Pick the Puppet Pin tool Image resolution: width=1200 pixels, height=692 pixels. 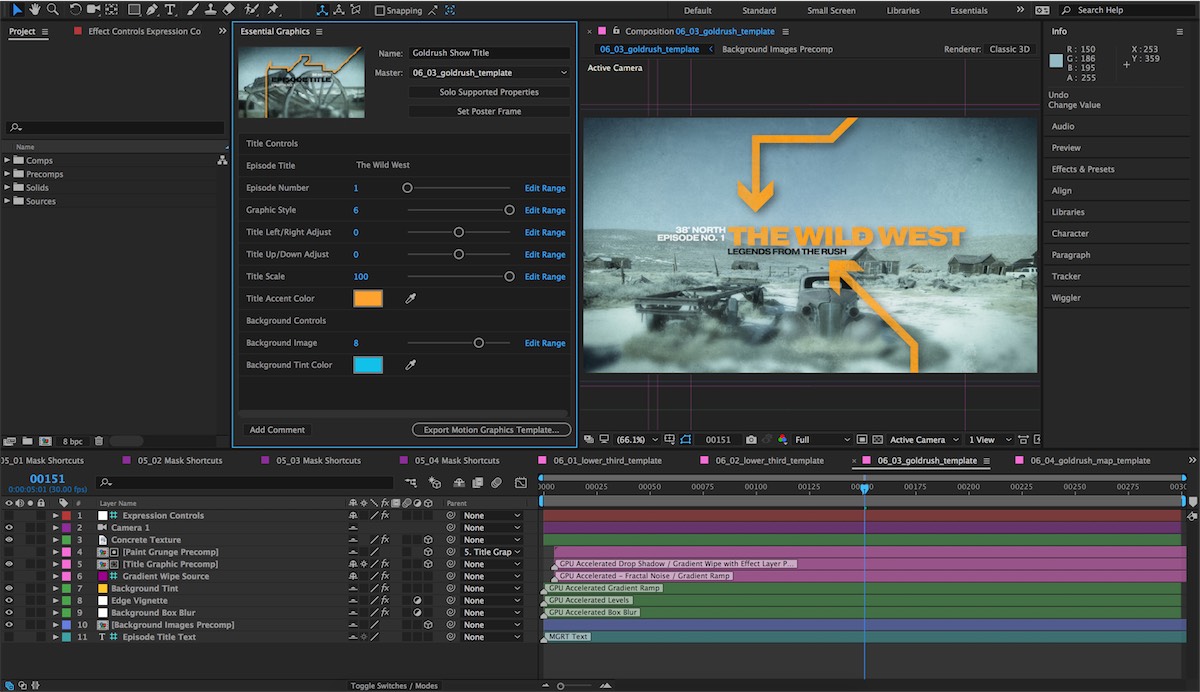click(x=274, y=10)
